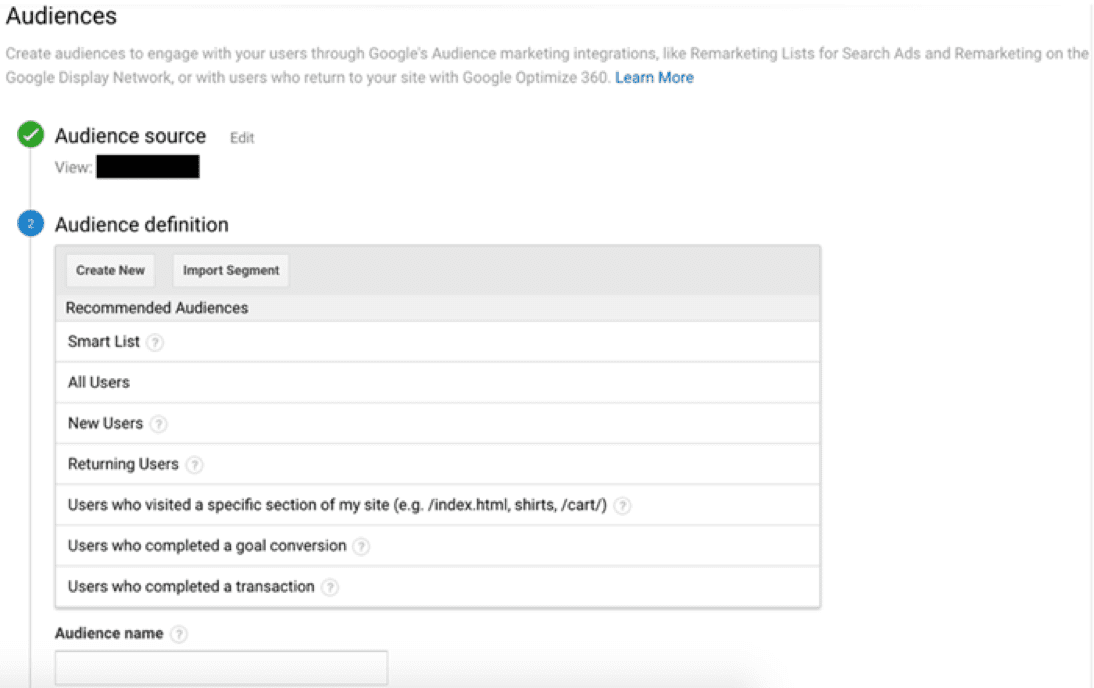Select the New Users audience
Screen dimensions: 1094x688
105,423
